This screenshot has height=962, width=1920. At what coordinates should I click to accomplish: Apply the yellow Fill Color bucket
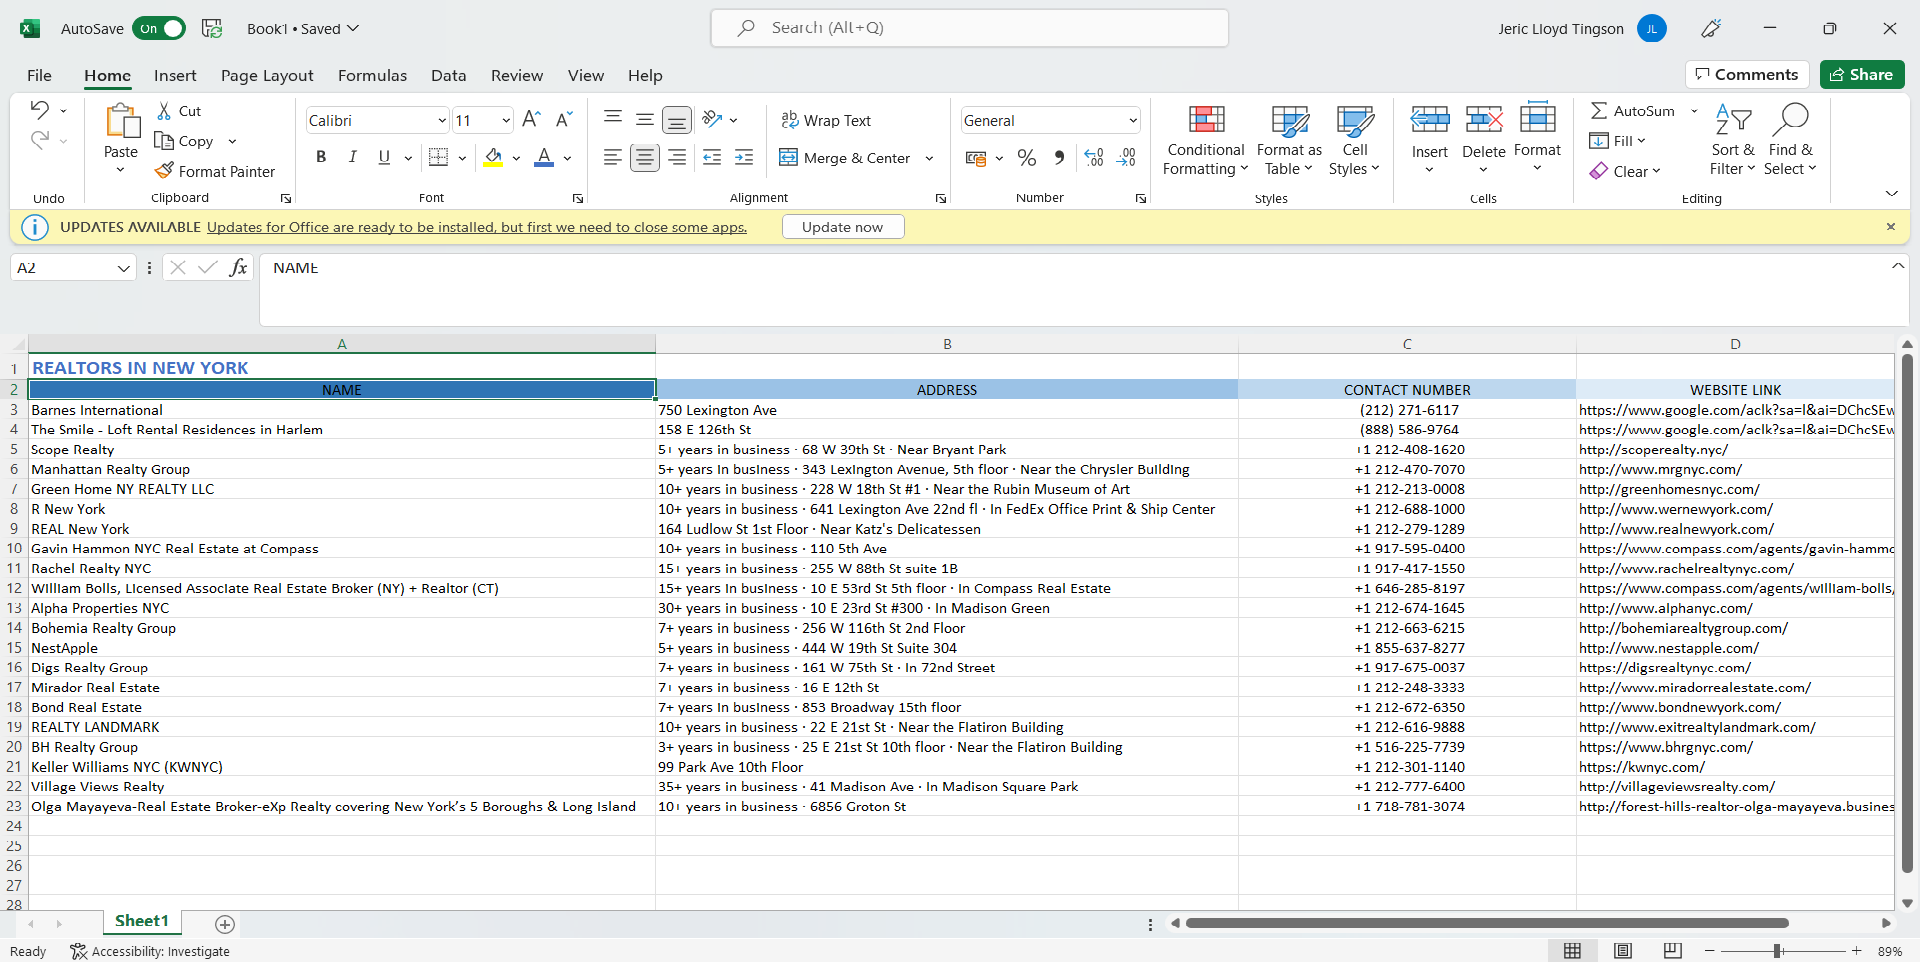(493, 157)
